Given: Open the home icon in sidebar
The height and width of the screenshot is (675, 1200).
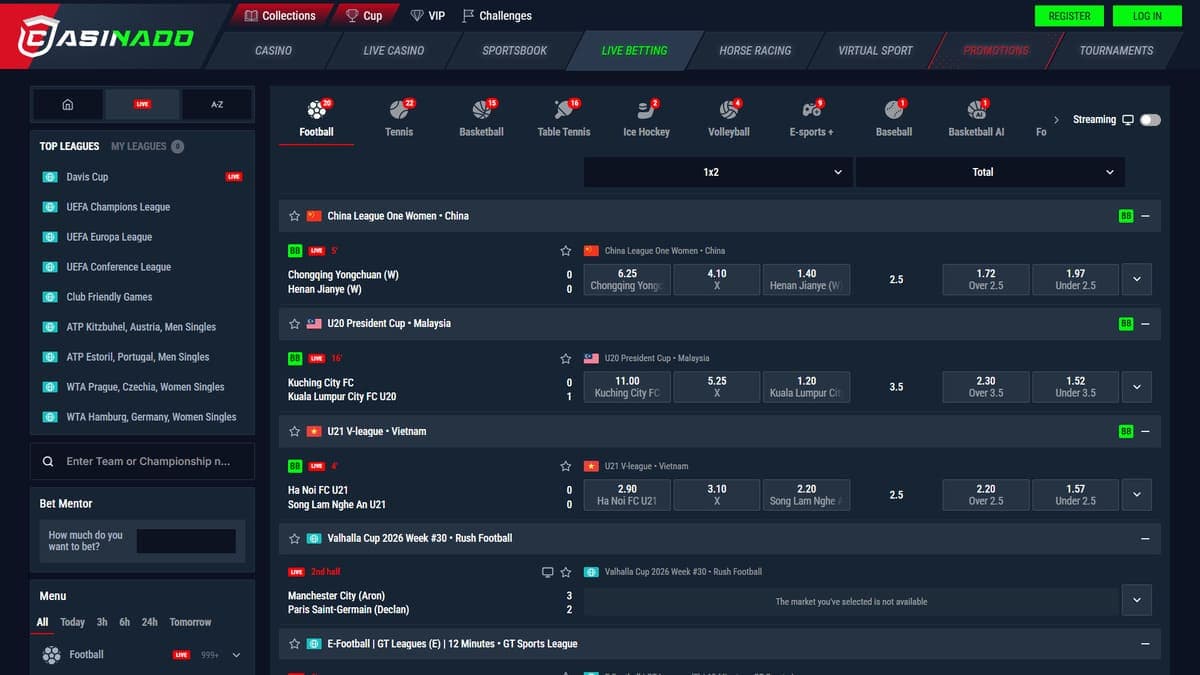Looking at the screenshot, I should pos(68,104).
